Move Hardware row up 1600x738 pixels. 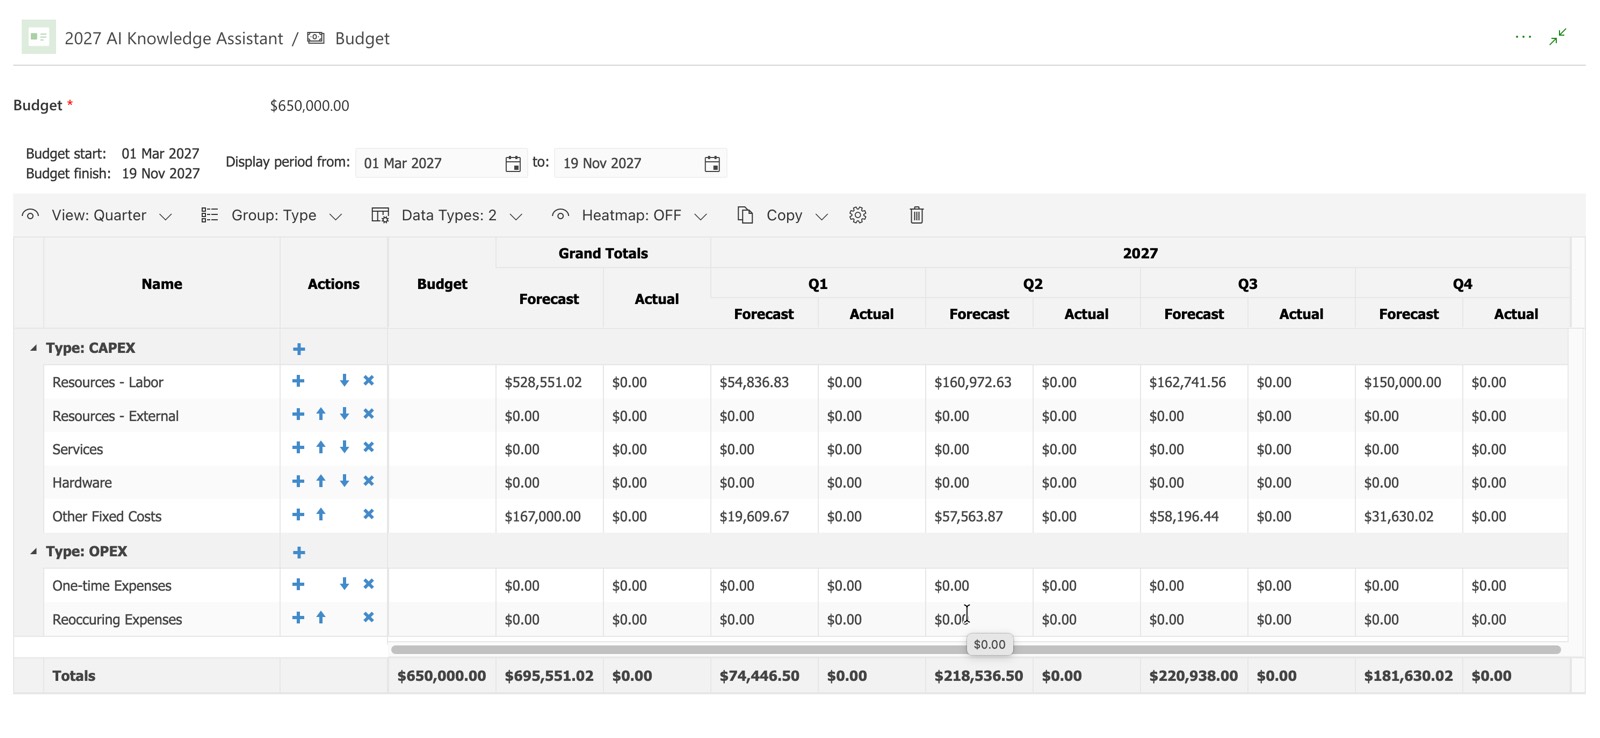point(321,481)
